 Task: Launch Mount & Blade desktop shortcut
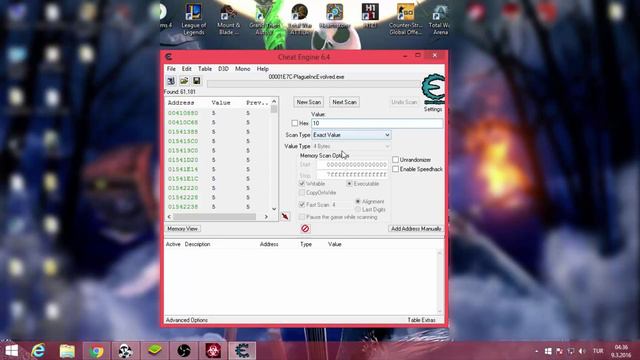tap(229, 20)
